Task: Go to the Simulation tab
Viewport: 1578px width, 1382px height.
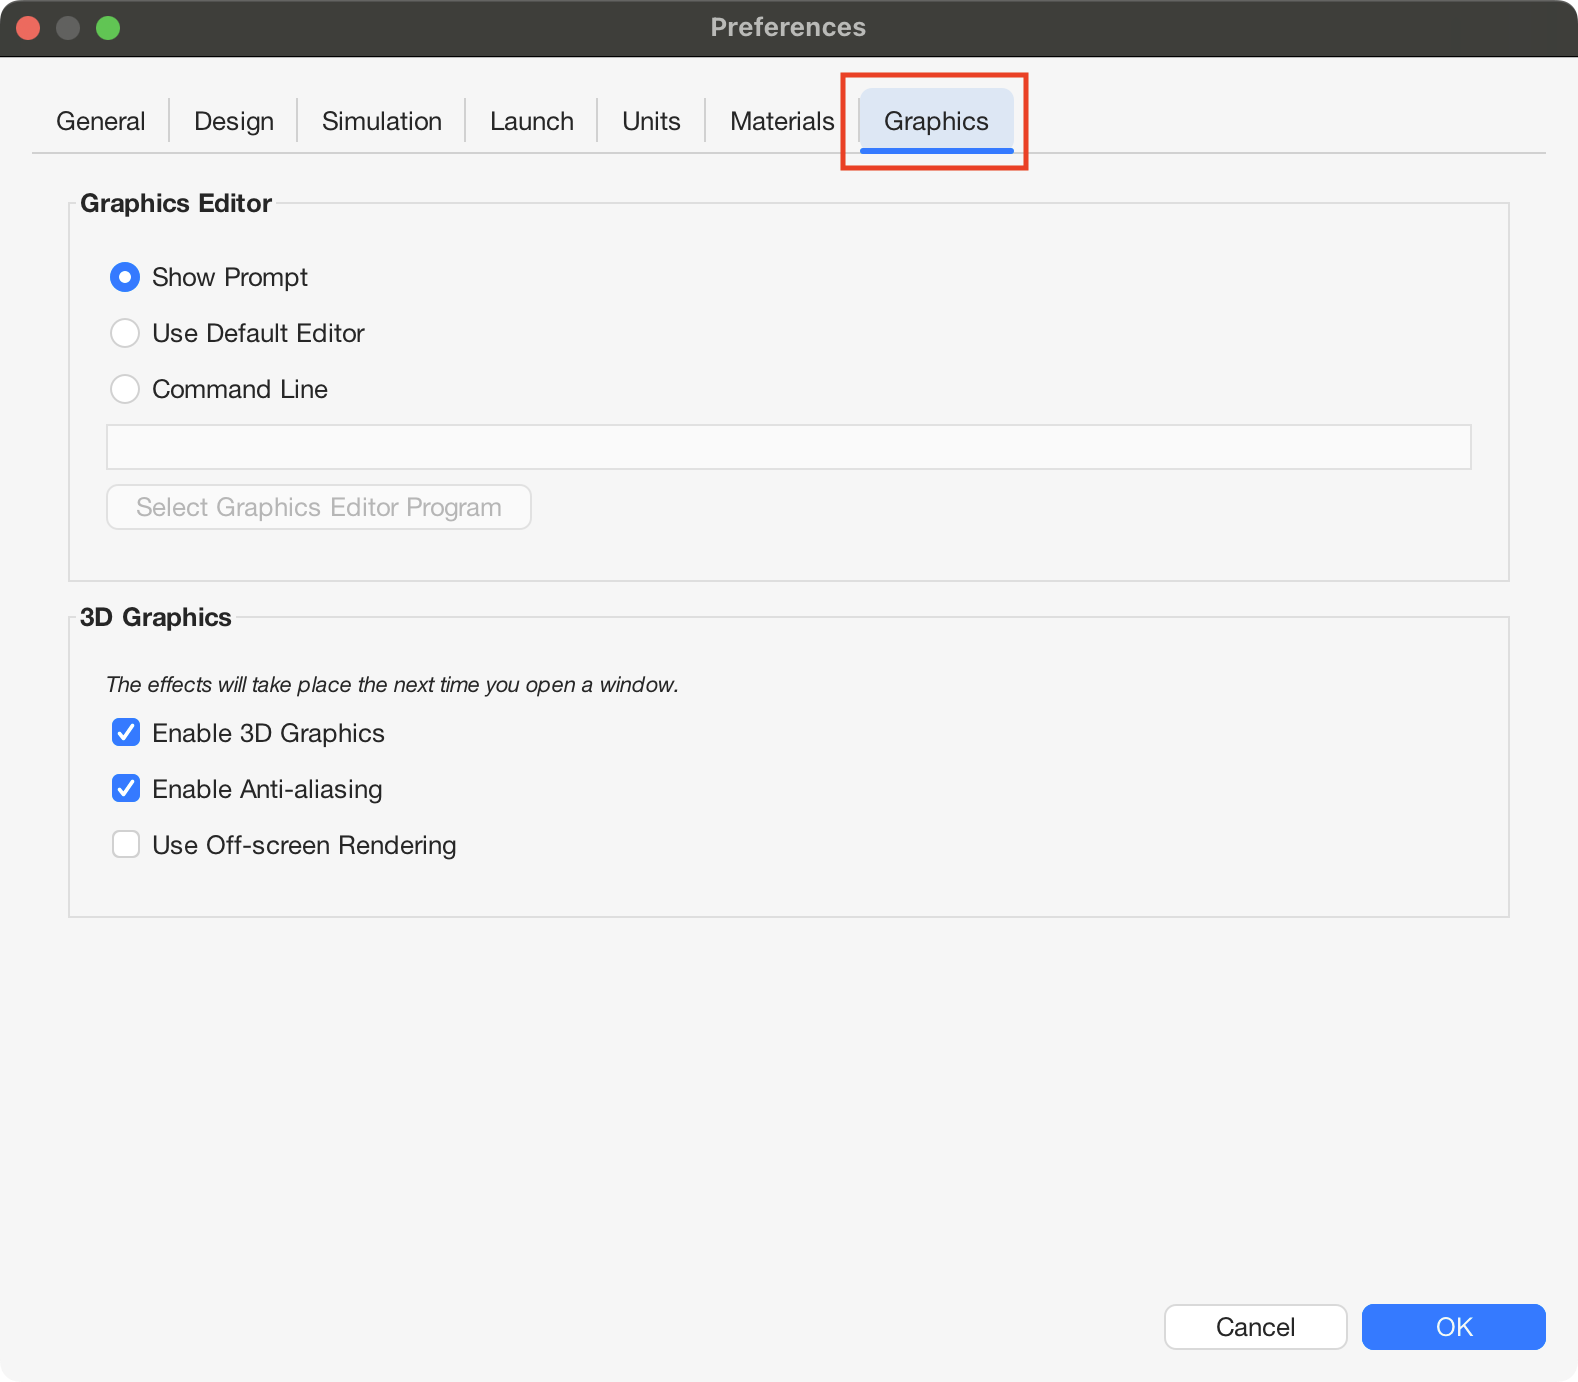Action: click(x=381, y=121)
